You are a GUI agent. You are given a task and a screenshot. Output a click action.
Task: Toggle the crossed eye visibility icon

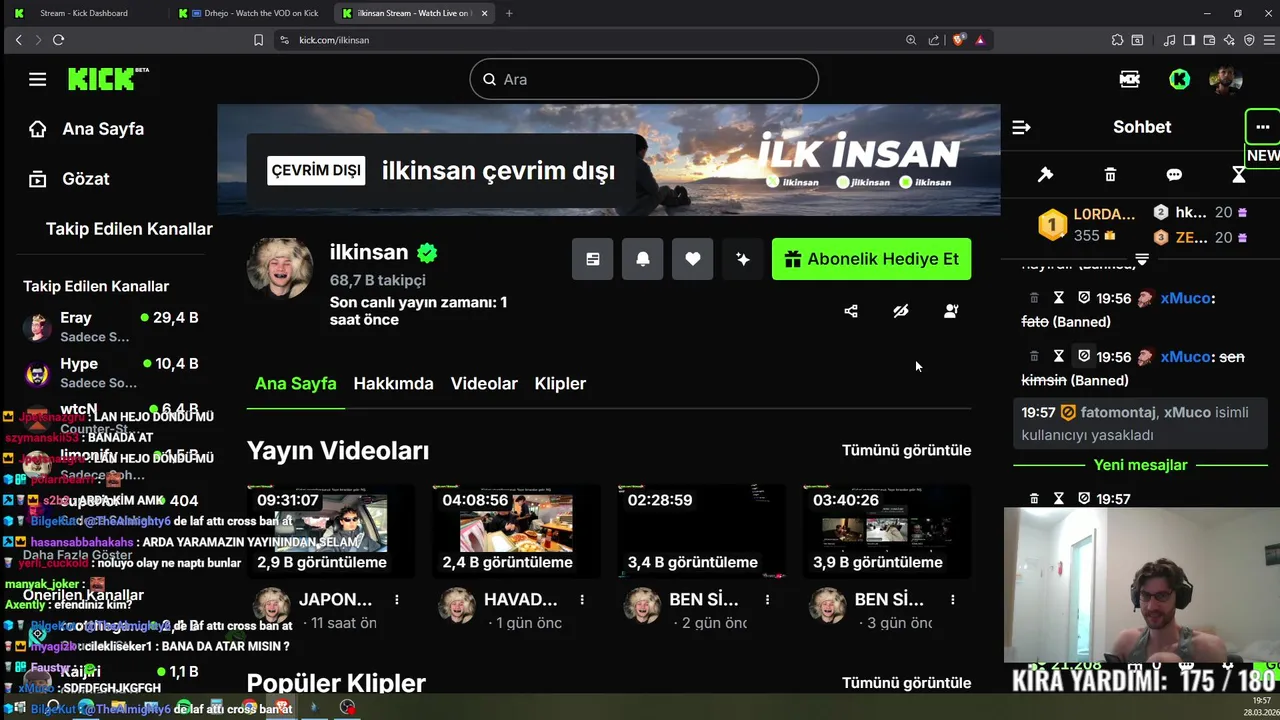tap(901, 311)
